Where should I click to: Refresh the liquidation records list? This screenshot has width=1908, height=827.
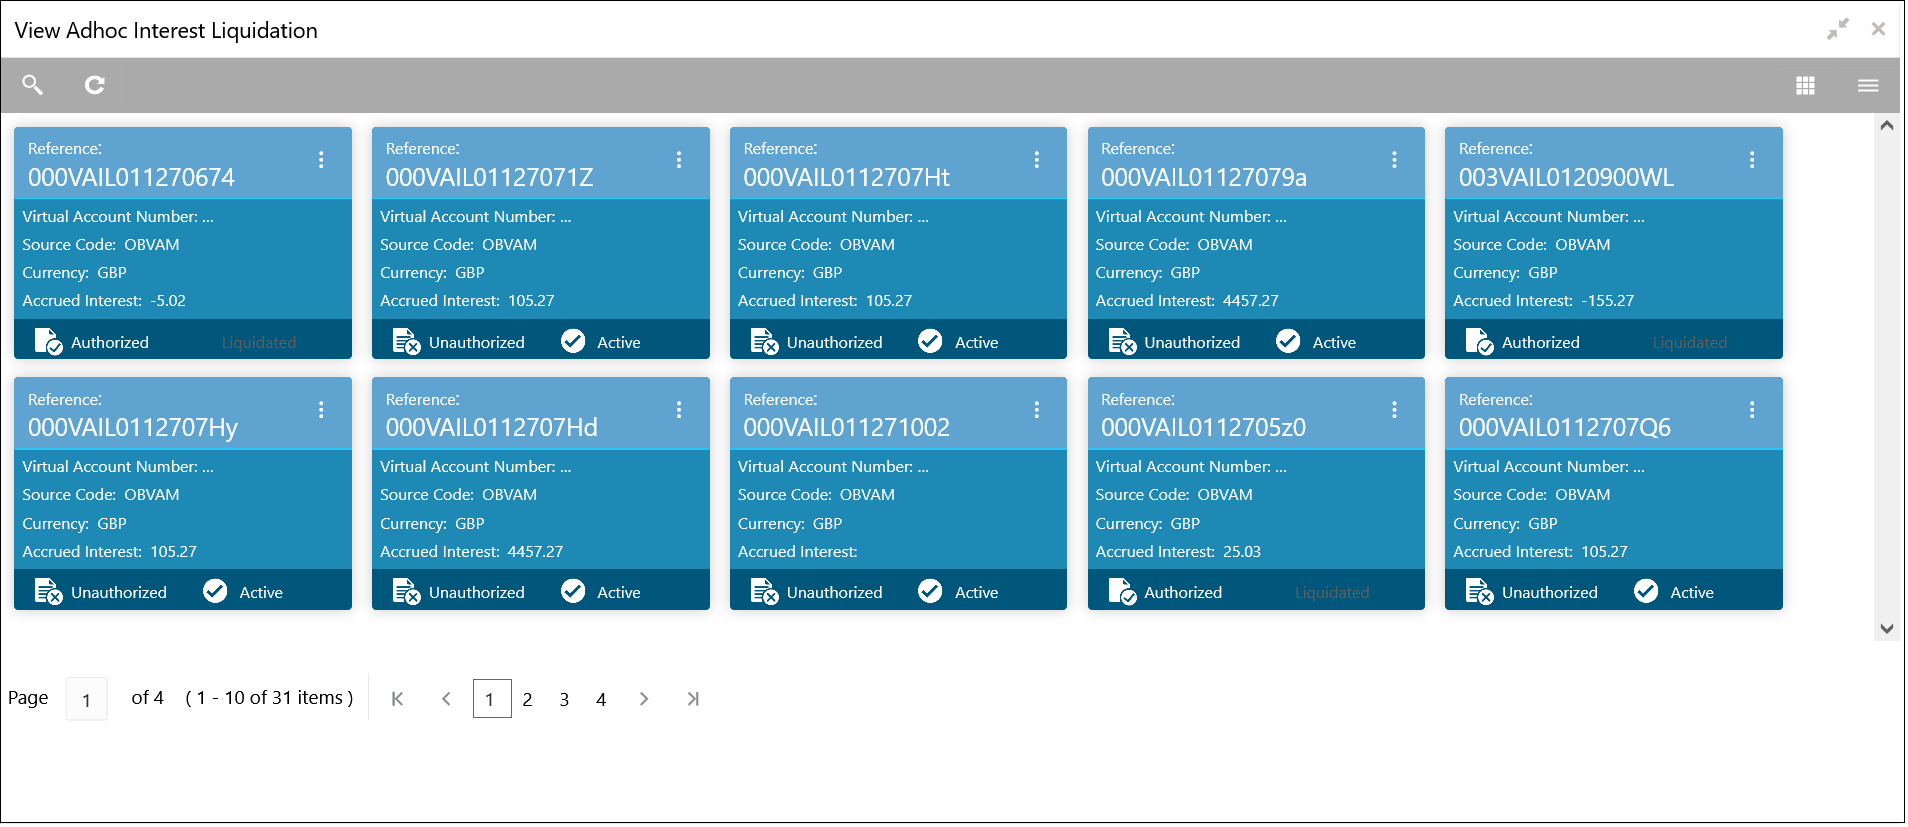coord(95,85)
